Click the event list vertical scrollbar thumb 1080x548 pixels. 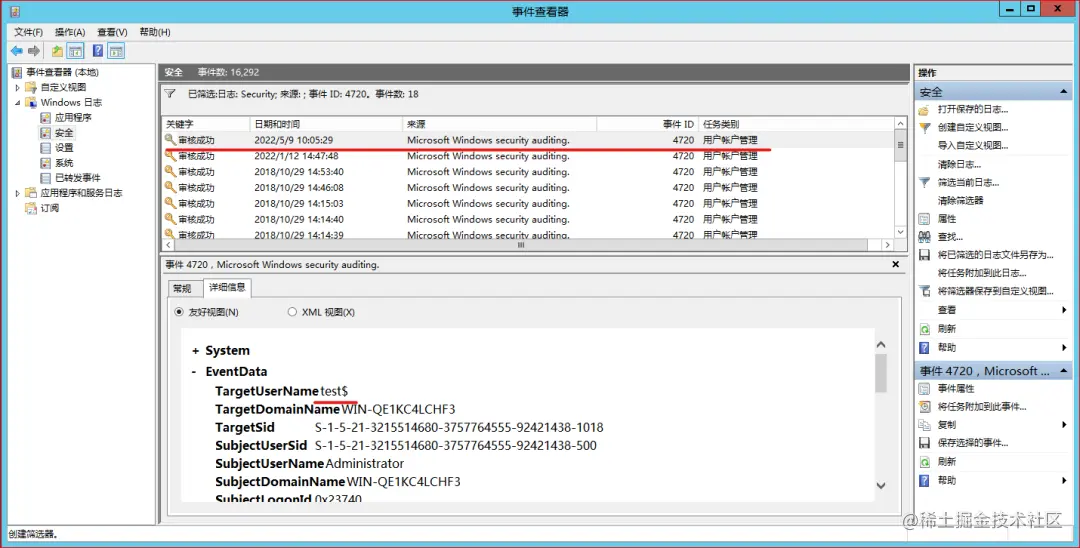pyautogui.click(x=900, y=145)
